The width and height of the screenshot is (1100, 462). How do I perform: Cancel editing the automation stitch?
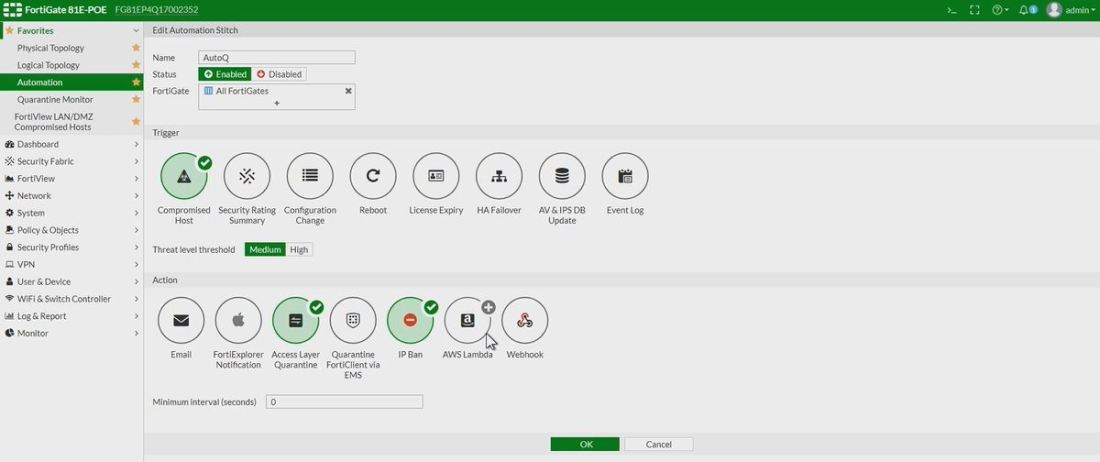pos(658,444)
